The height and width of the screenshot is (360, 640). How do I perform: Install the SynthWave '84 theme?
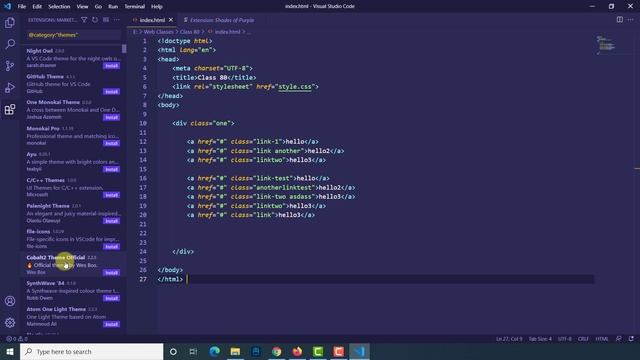click(111, 298)
